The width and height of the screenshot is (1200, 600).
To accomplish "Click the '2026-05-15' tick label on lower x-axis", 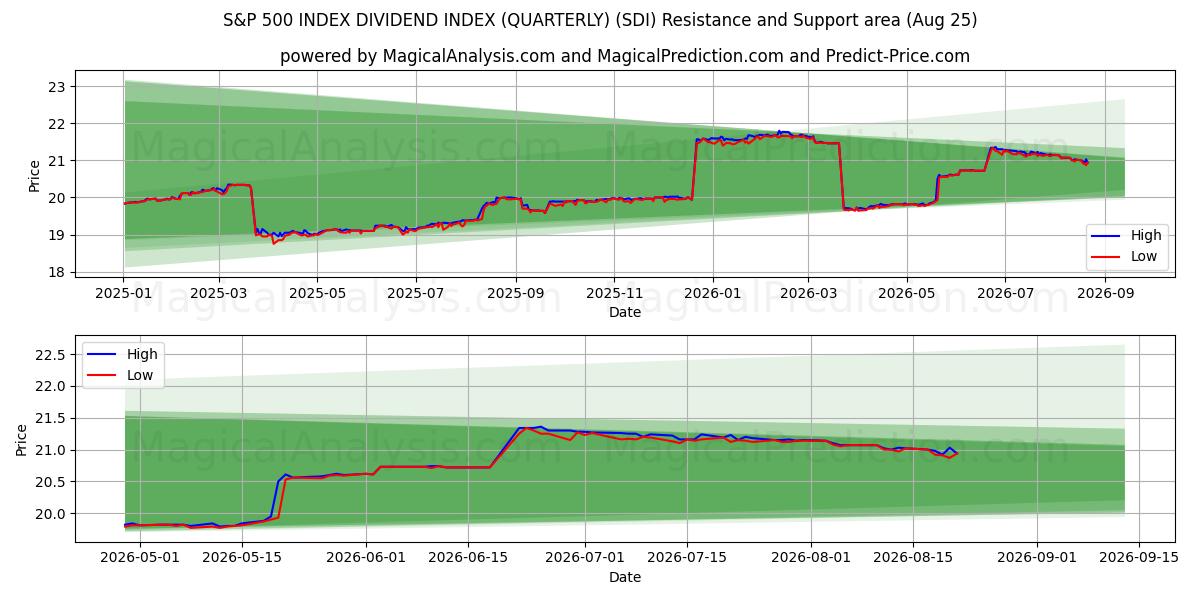I will tap(241, 559).
